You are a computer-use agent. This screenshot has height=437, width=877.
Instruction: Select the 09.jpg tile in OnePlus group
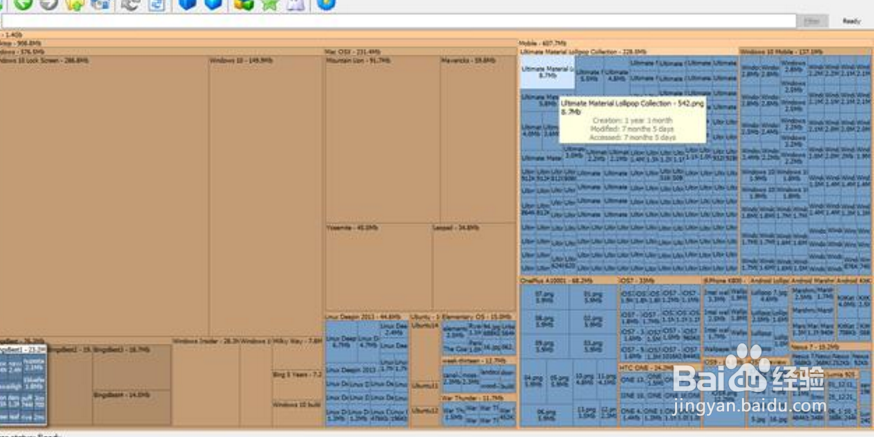tap(545, 346)
